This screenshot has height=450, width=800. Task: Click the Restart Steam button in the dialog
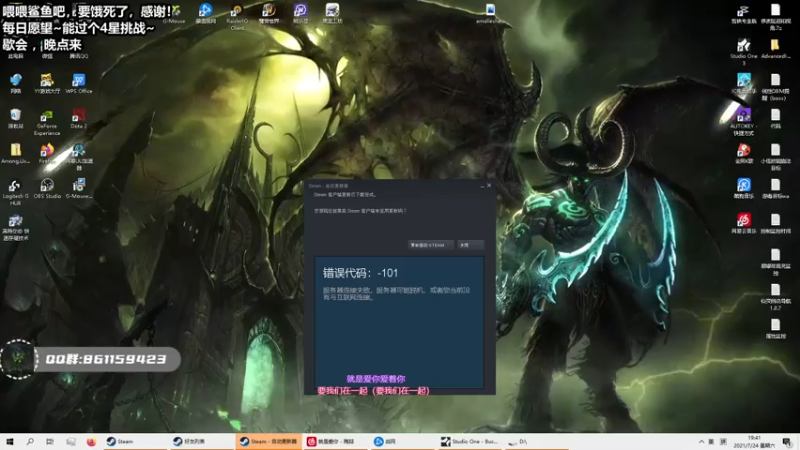[x=431, y=245]
